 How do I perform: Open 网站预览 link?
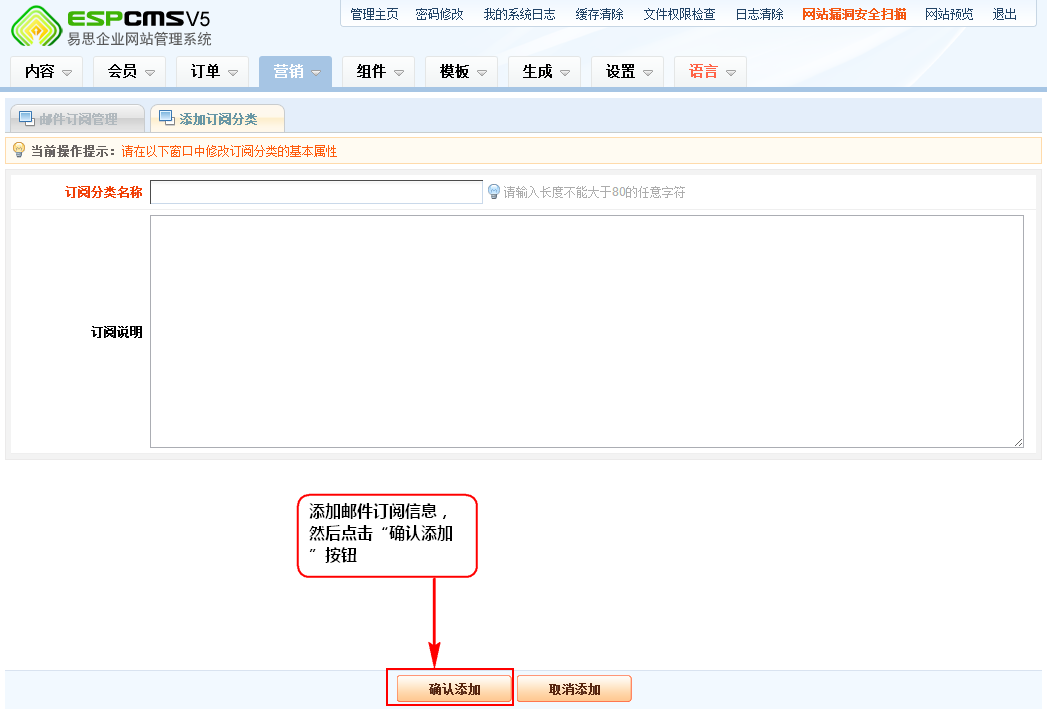click(x=949, y=14)
